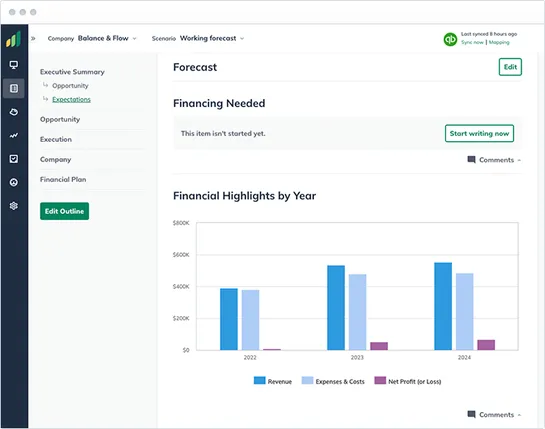Open the monitor pitch icon in sidebar

[x=14, y=65]
